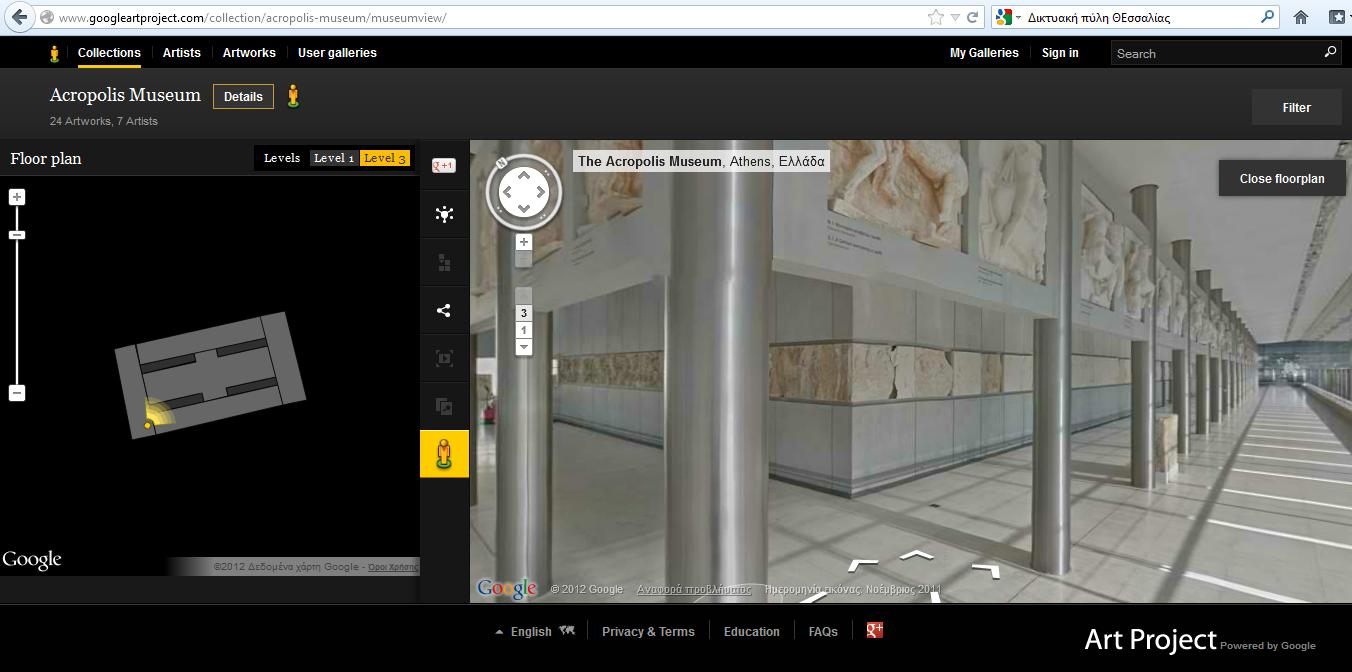Click the Filter button
Viewport: 1352px width, 672px height.
click(1297, 107)
